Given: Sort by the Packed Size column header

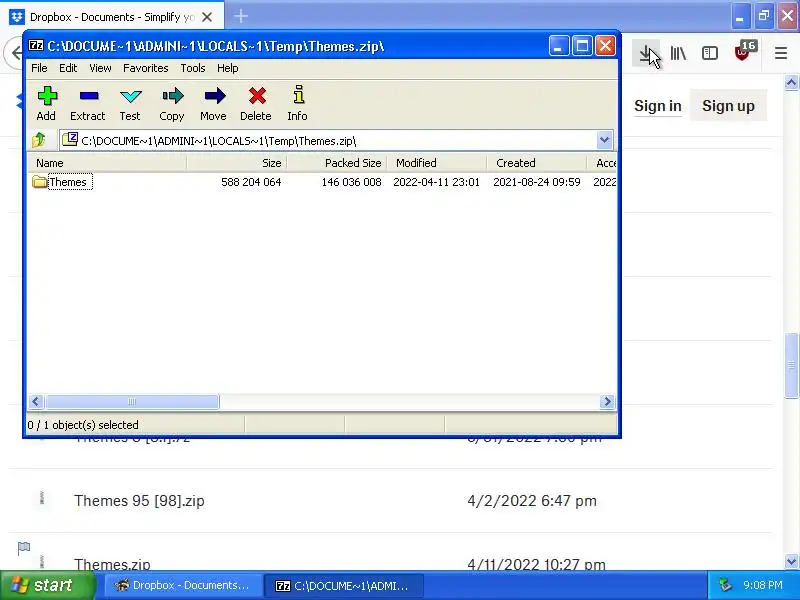Looking at the screenshot, I should click(x=337, y=163).
